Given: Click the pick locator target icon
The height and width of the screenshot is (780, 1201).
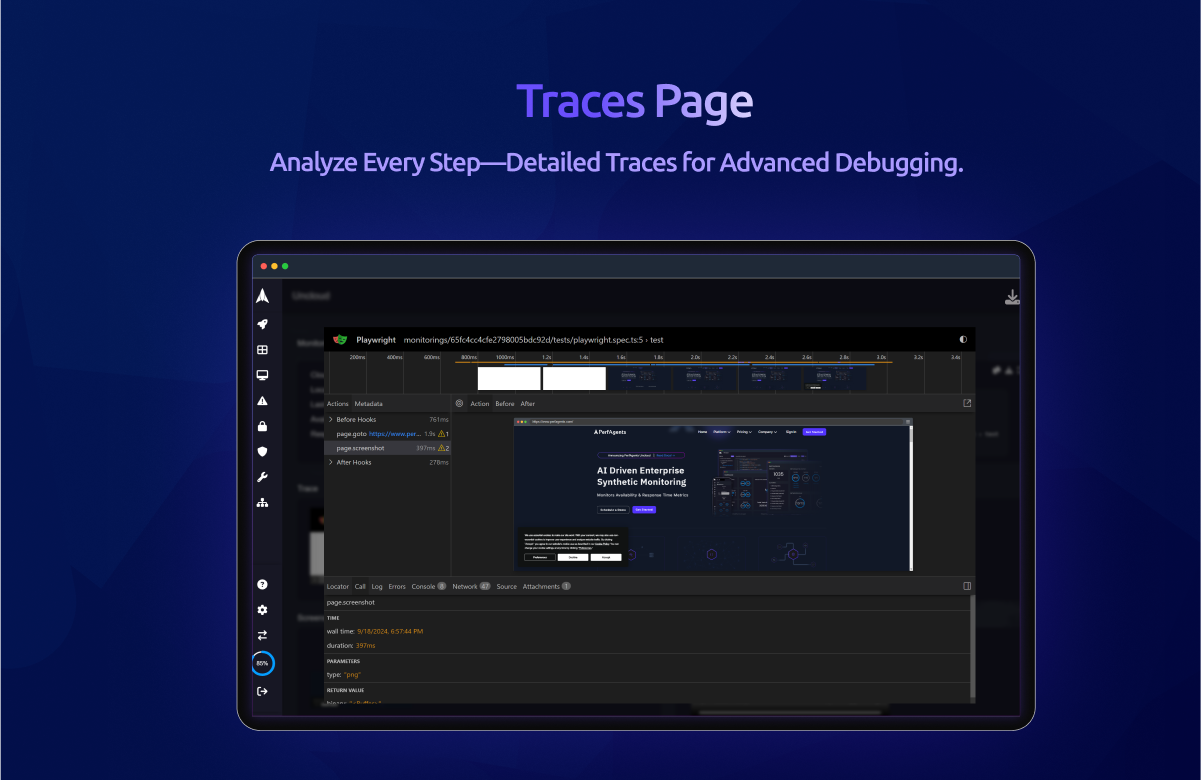Looking at the screenshot, I should (459, 403).
